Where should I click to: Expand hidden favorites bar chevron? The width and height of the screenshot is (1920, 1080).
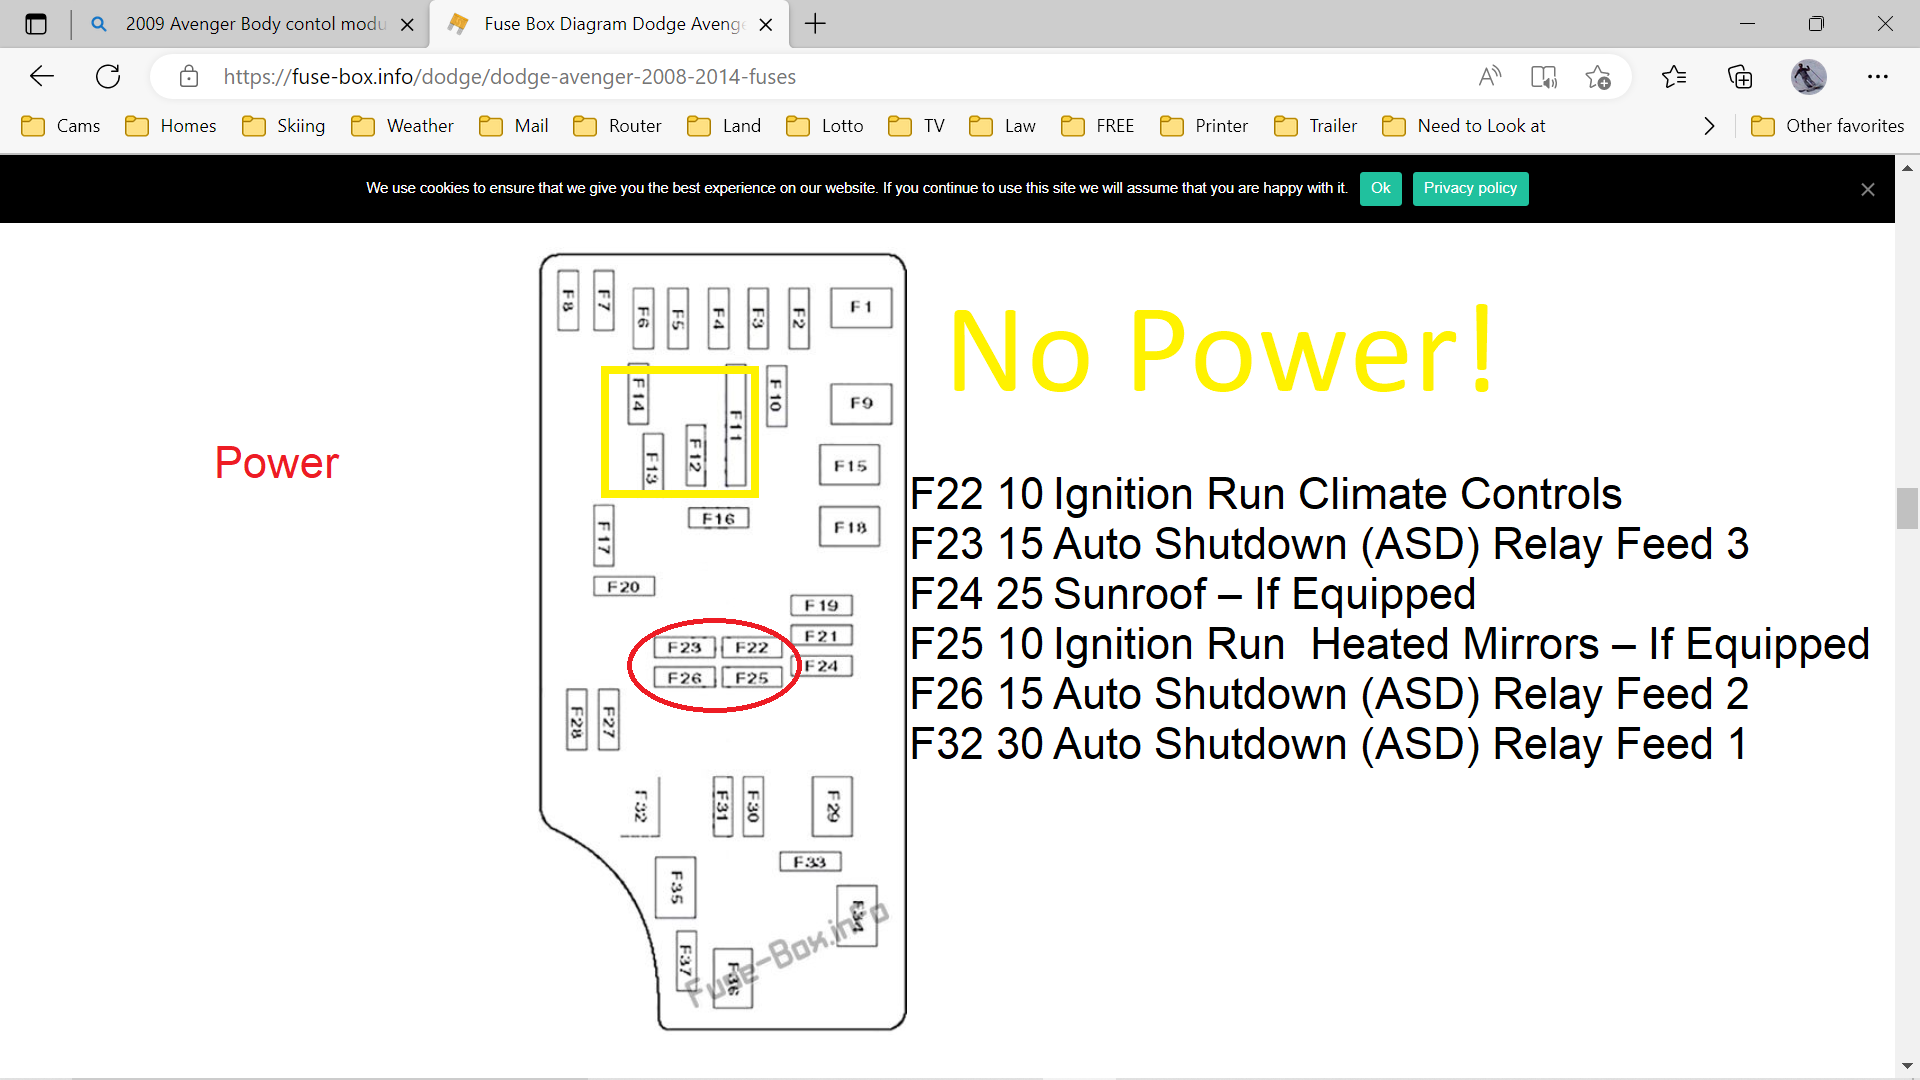coord(1709,126)
